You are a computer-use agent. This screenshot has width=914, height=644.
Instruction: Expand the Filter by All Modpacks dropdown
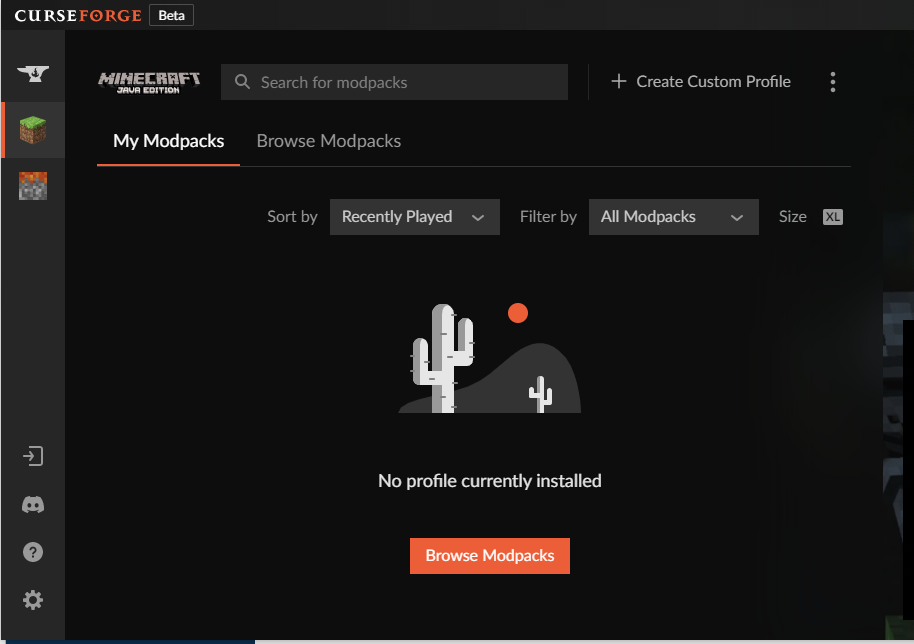[x=673, y=216]
